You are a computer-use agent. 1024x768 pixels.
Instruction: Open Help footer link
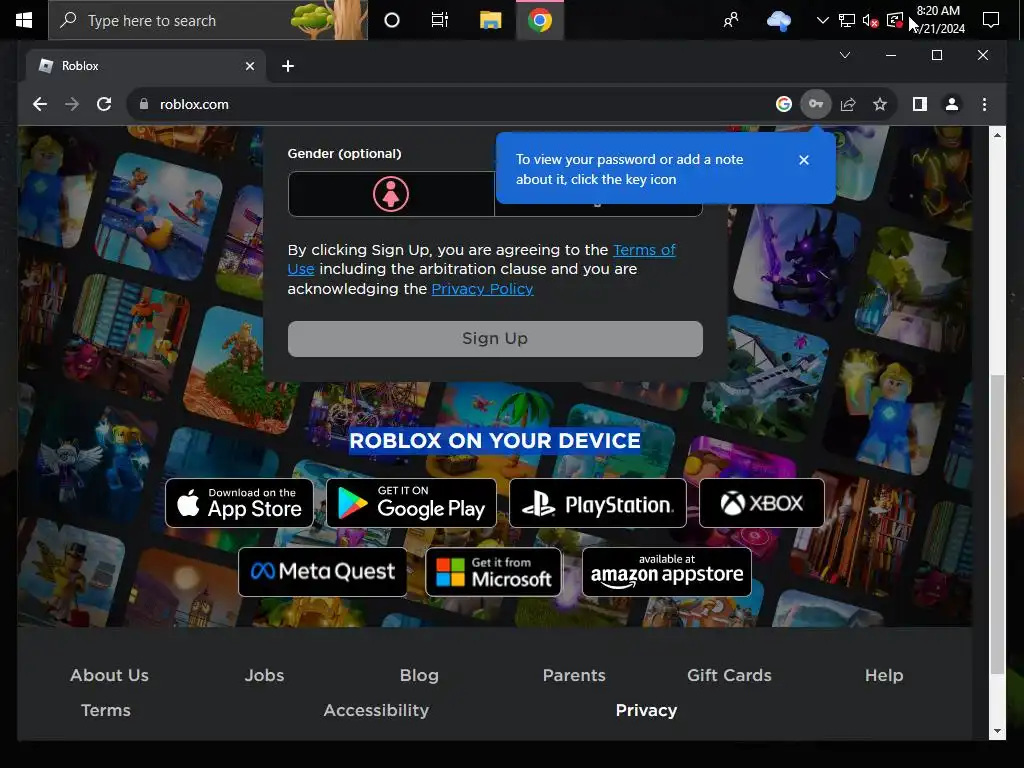884,675
